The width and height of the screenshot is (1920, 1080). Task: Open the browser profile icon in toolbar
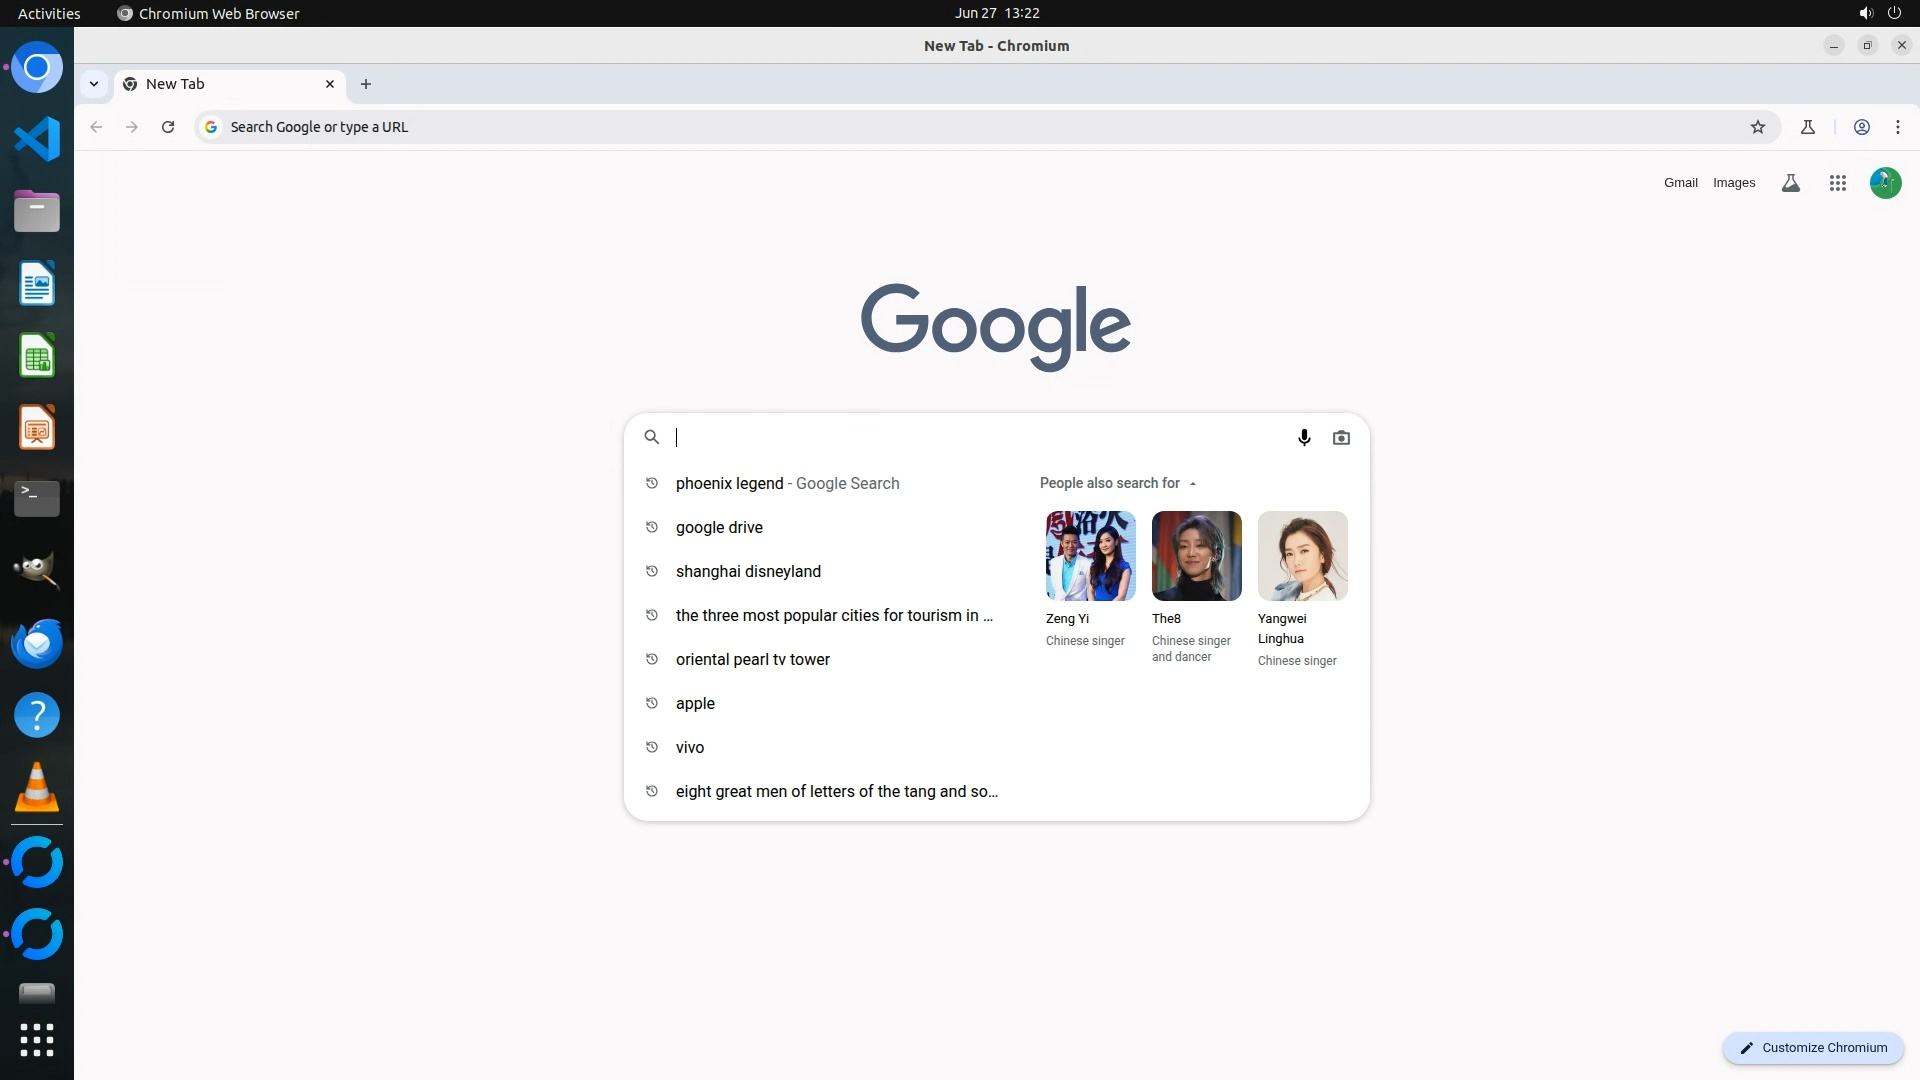pos(1862,127)
